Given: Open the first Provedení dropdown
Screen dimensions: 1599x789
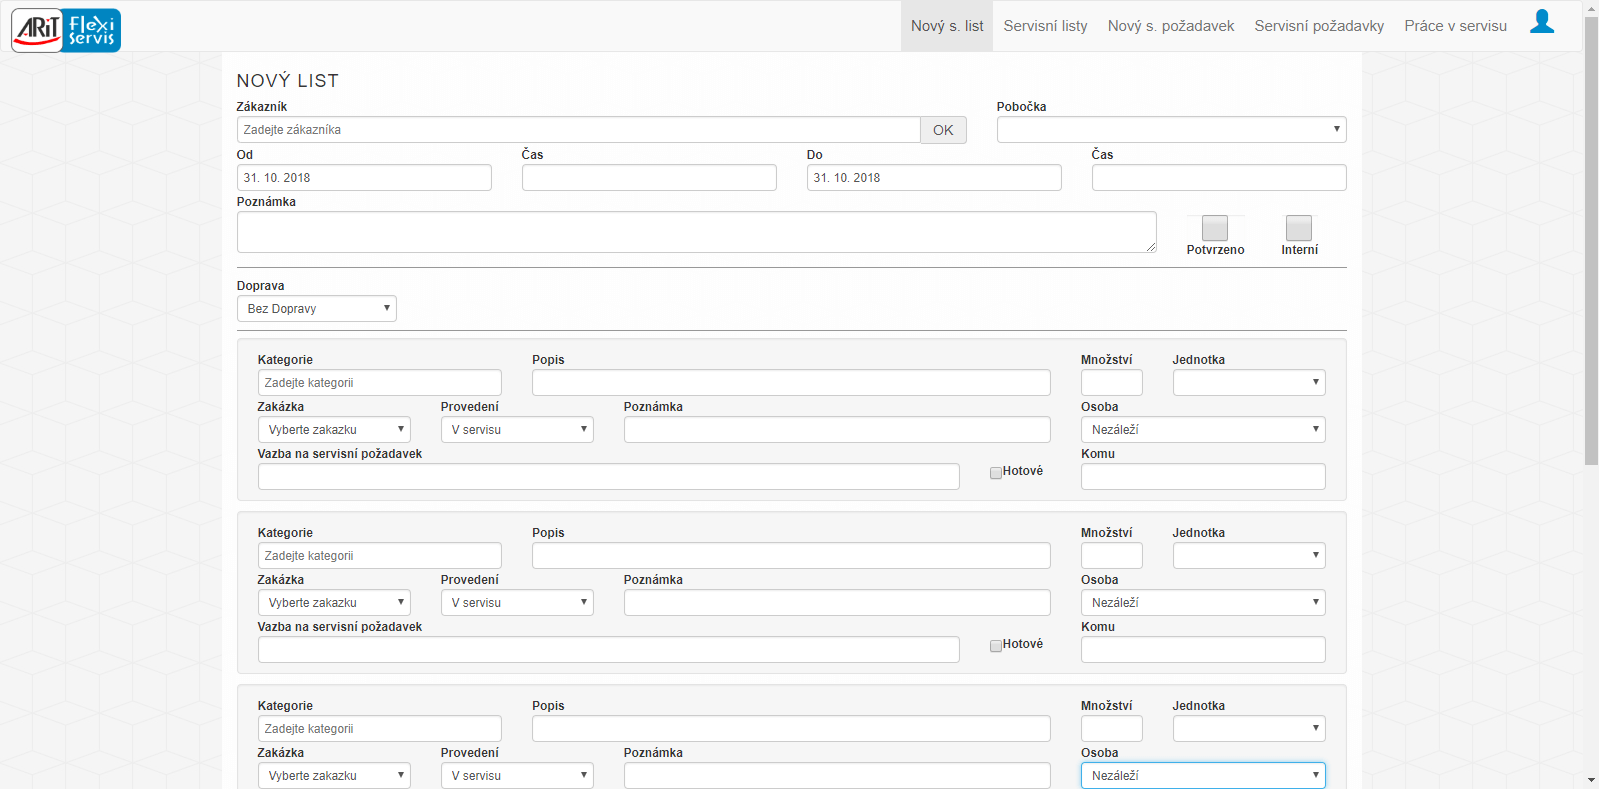Looking at the screenshot, I should click(x=516, y=430).
